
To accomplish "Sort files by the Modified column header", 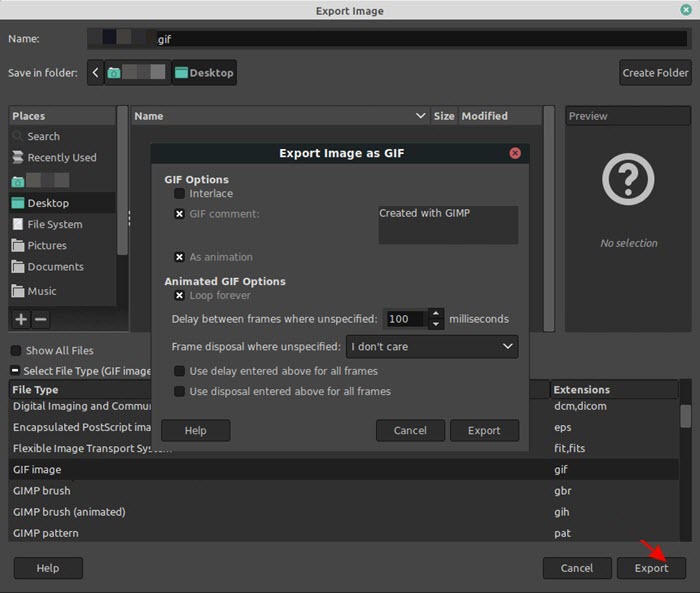I will pyautogui.click(x=499, y=116).
